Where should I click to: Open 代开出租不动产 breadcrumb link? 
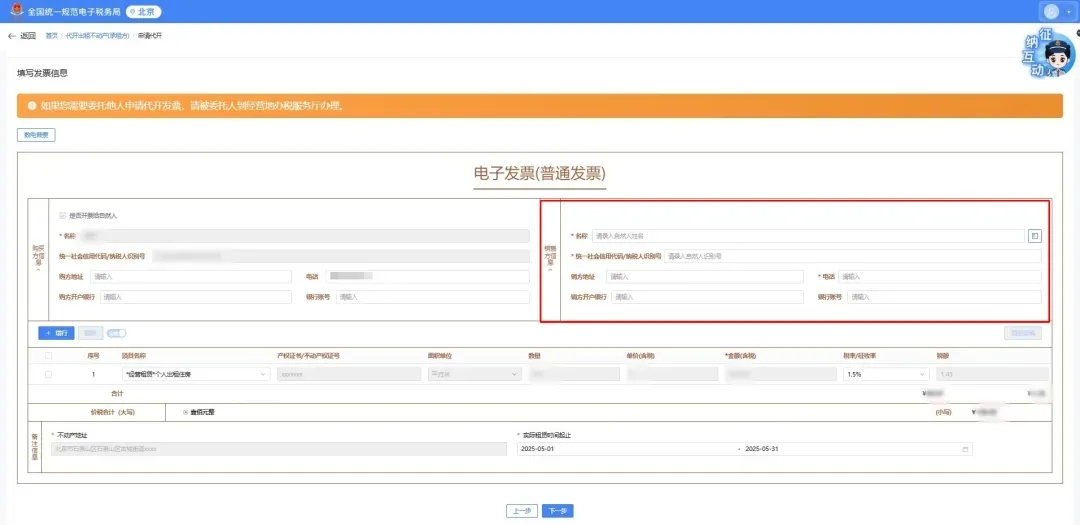[x=99, y=36]
